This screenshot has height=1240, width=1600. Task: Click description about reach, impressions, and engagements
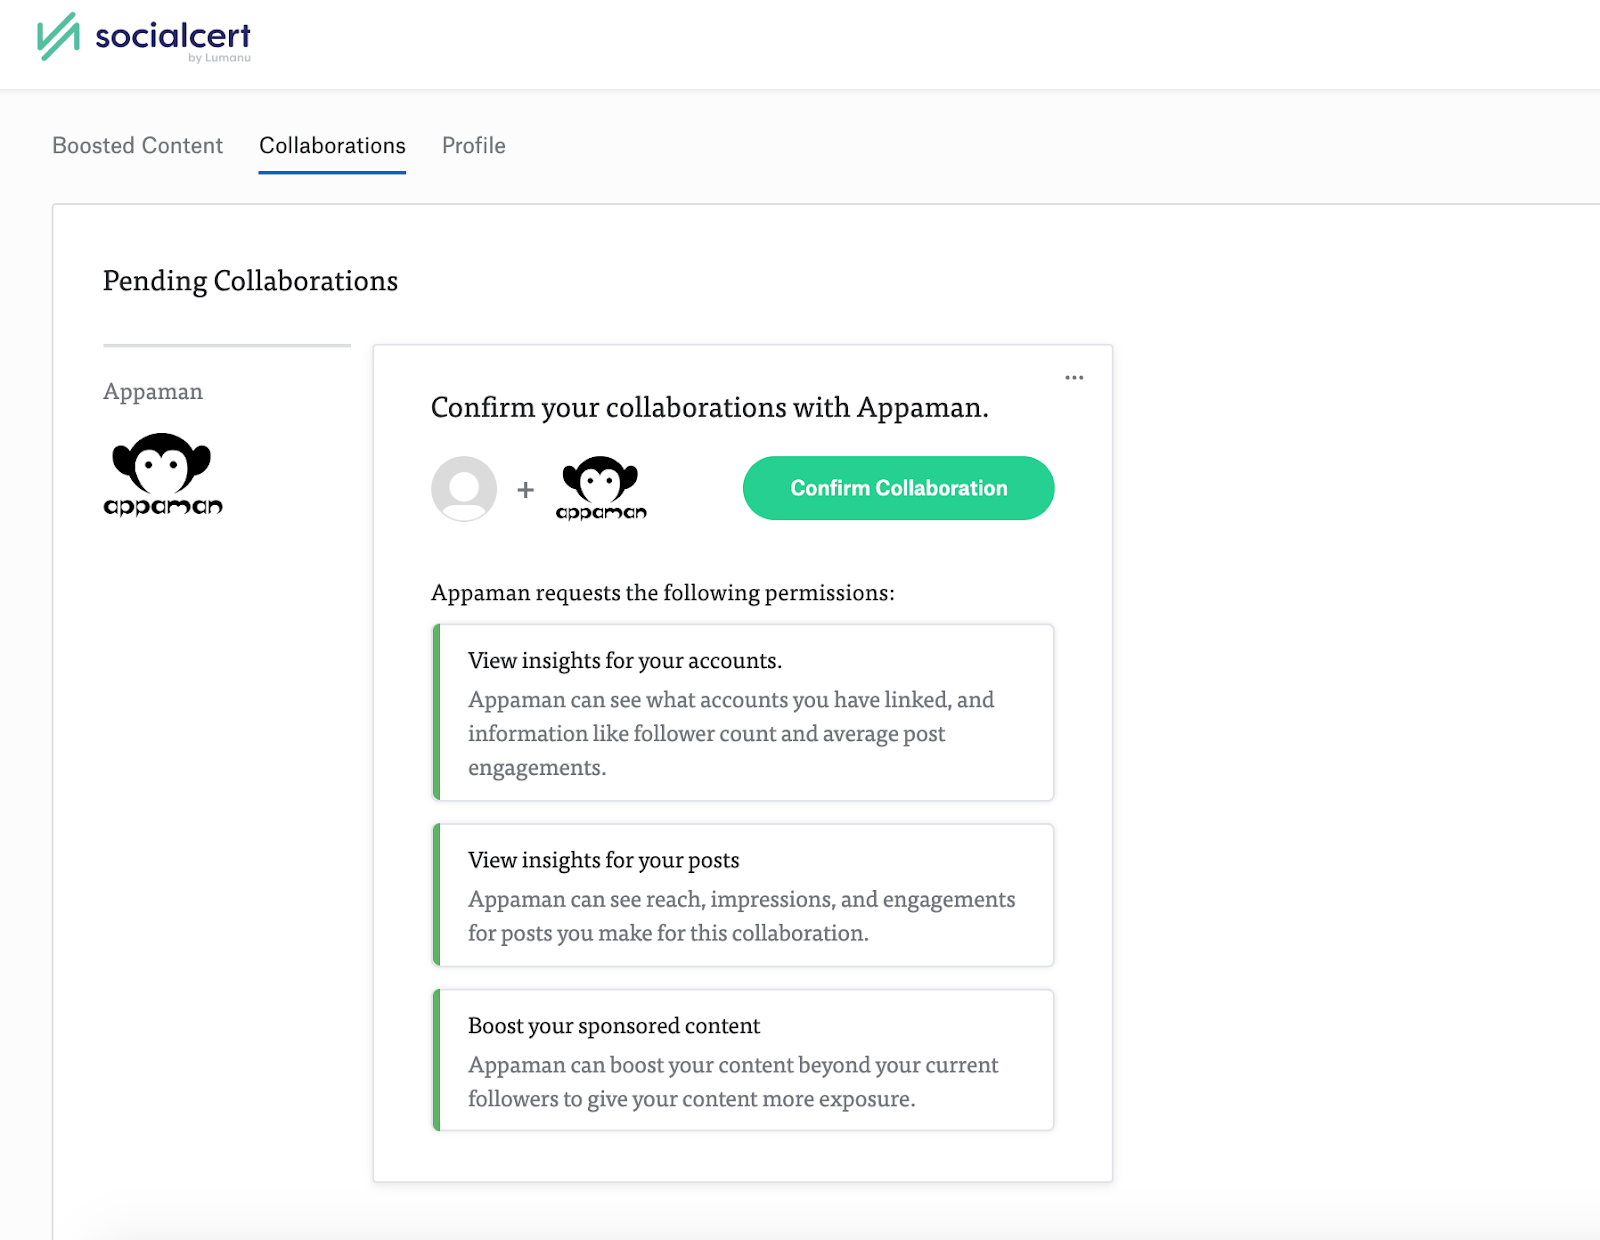click(741, 916)
